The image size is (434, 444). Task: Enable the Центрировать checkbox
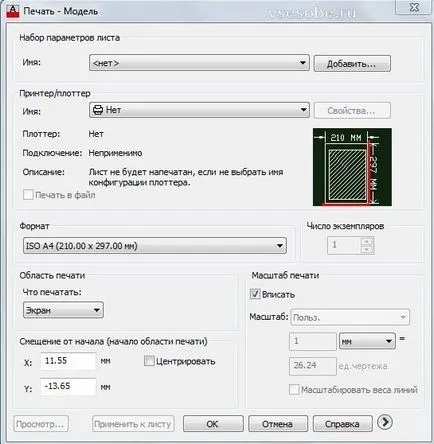(x=149, y=361)
